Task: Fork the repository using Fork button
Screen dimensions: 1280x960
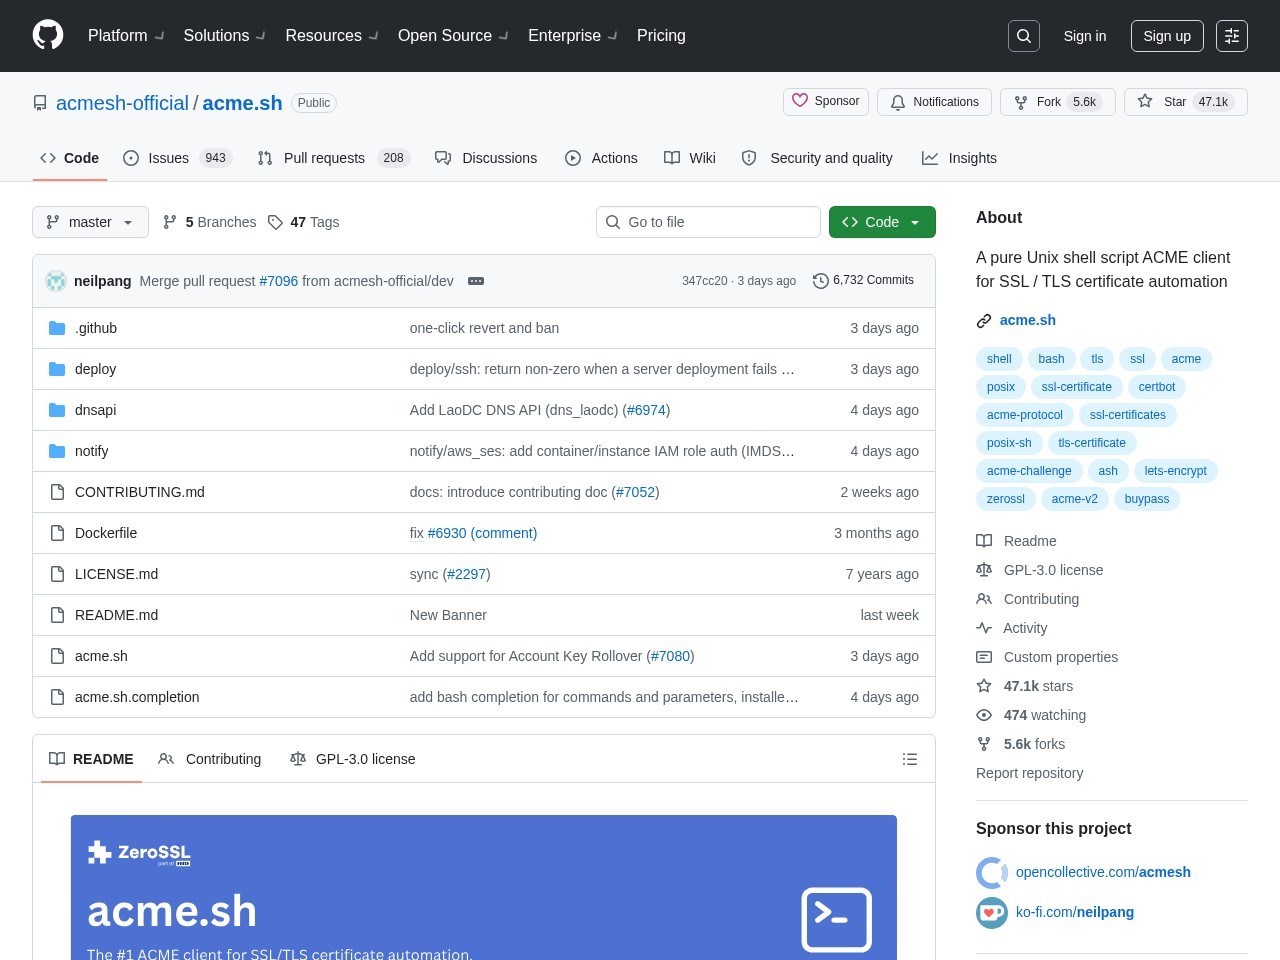Action: pos(1057,102)
